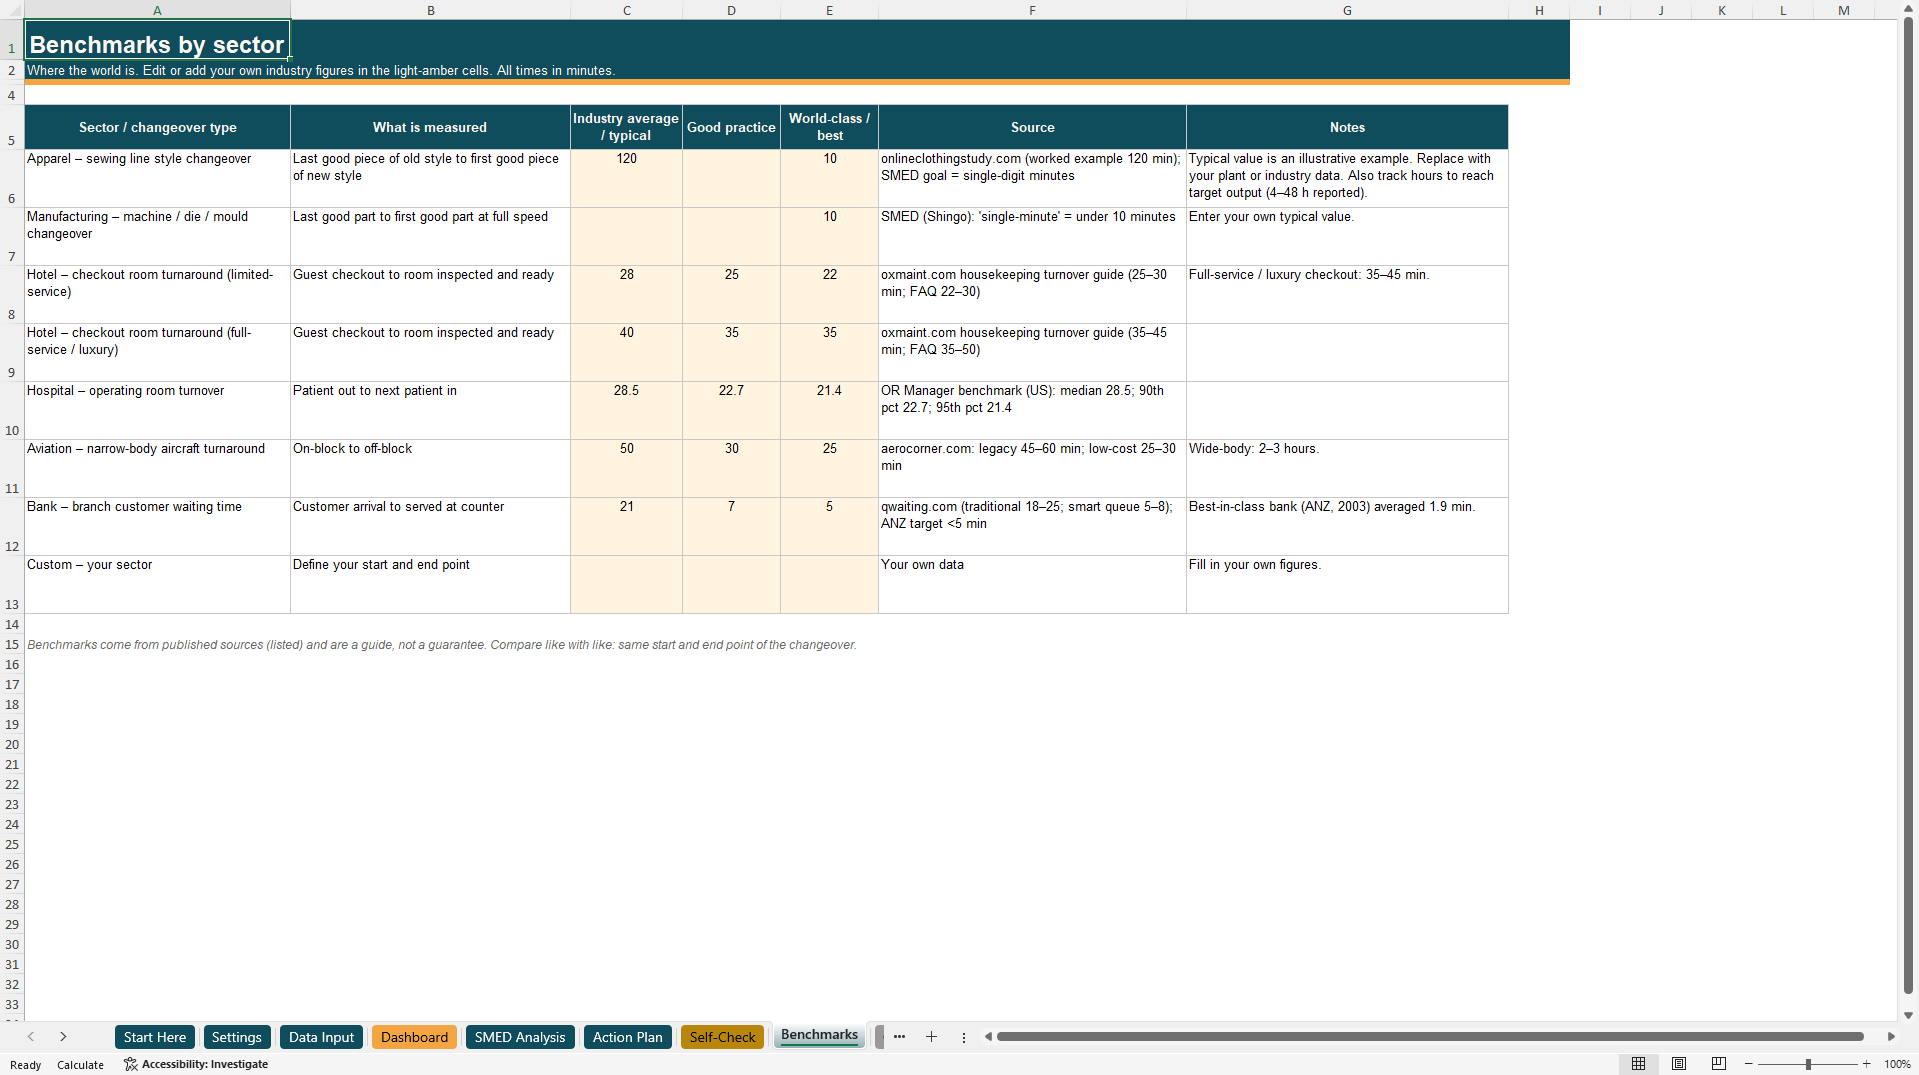Open the Action Plan sheet tab
The width and height of the screenshot is (1919, 1075).
628,1037
